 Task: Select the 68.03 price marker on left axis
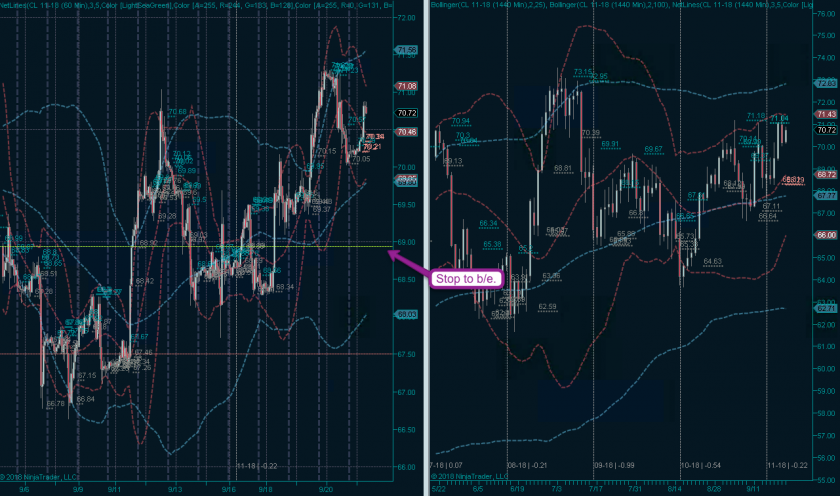(x=407, y=314)
